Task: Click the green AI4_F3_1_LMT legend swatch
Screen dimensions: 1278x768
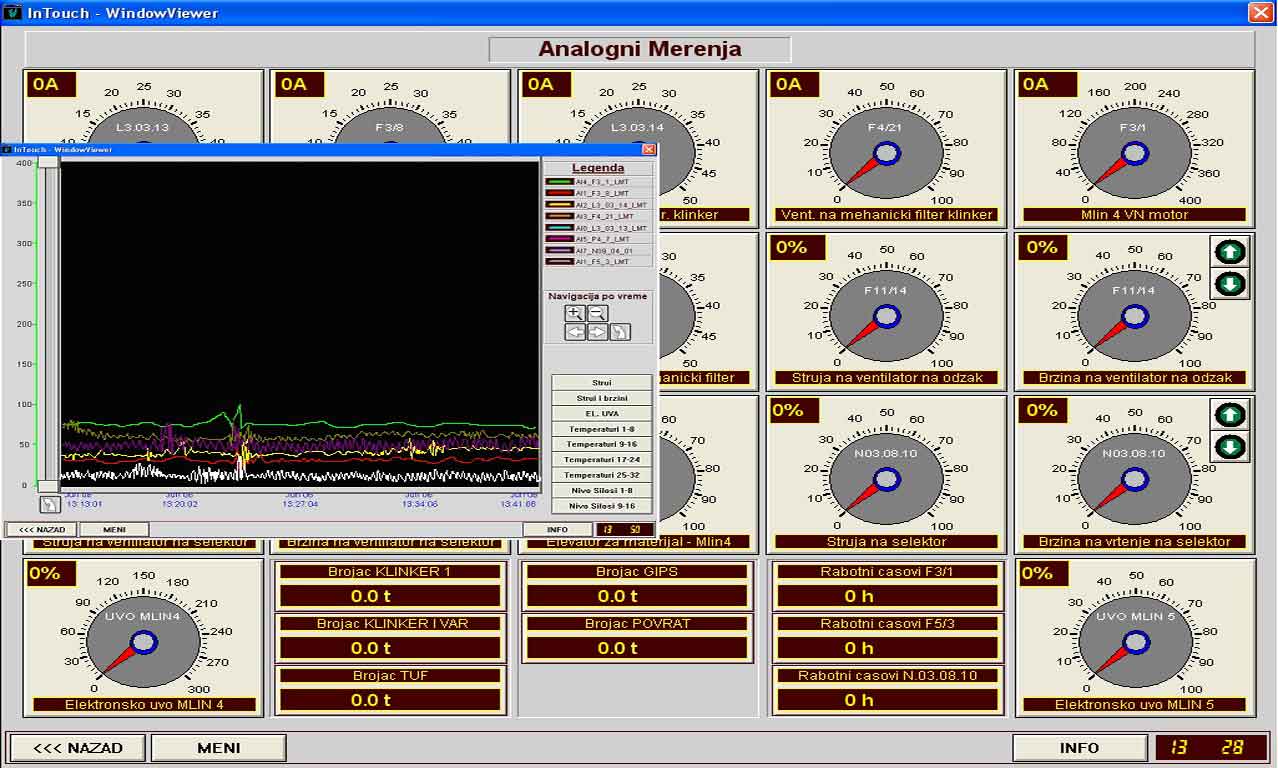Action: (559, 181)
